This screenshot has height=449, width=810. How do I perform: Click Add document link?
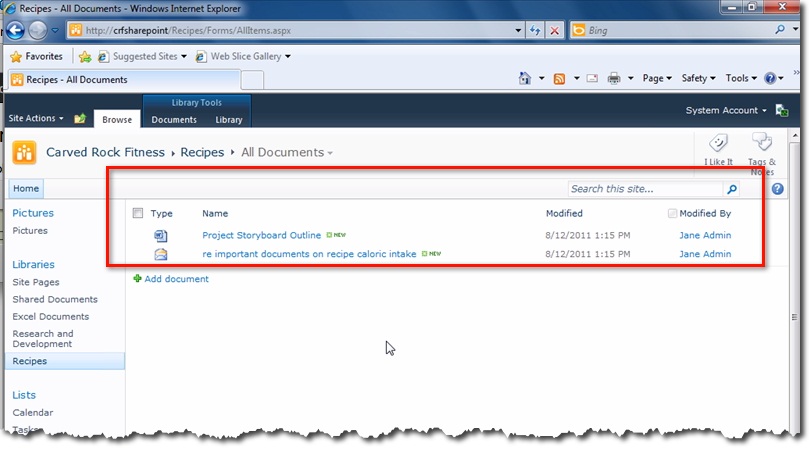pos(176,278)
